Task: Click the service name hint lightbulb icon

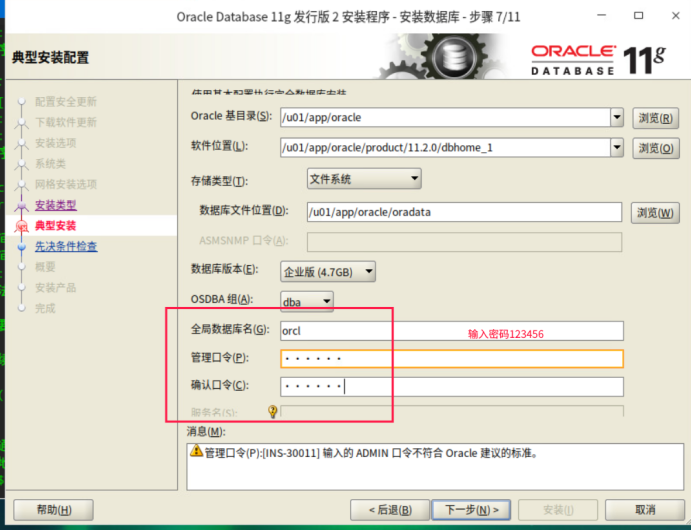Action: pos(273,412)
